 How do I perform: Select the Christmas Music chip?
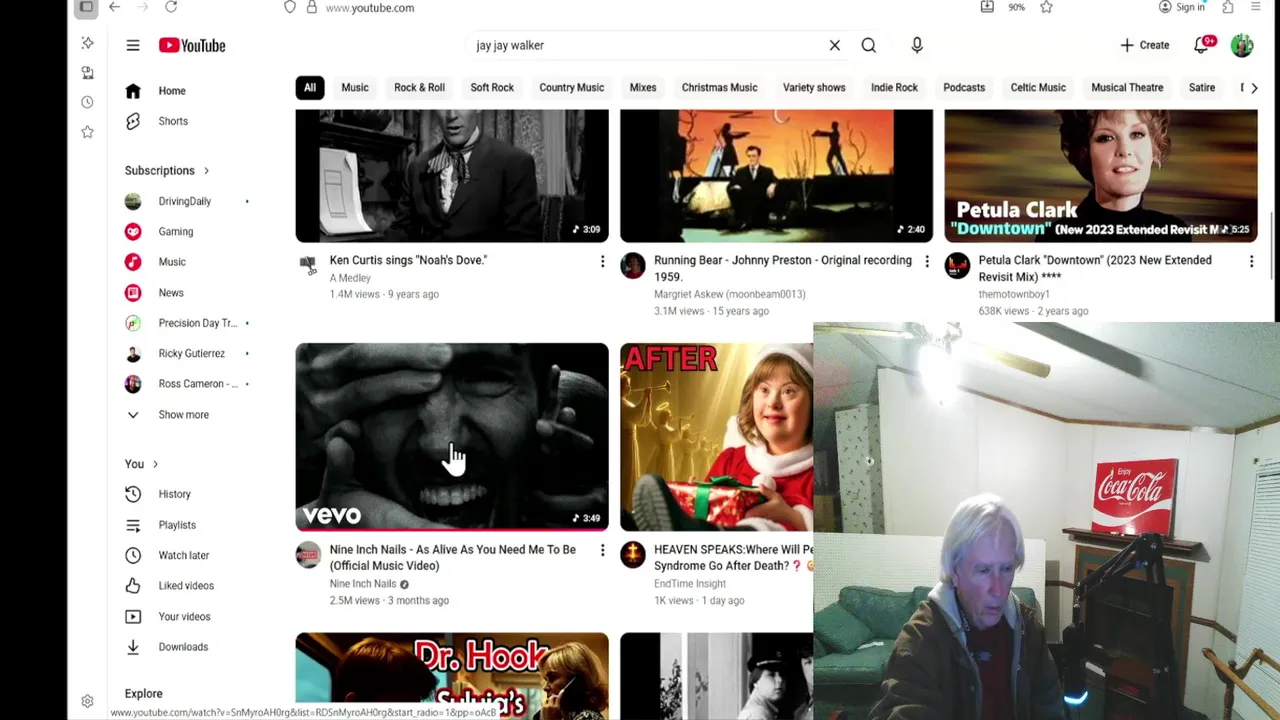719,88
